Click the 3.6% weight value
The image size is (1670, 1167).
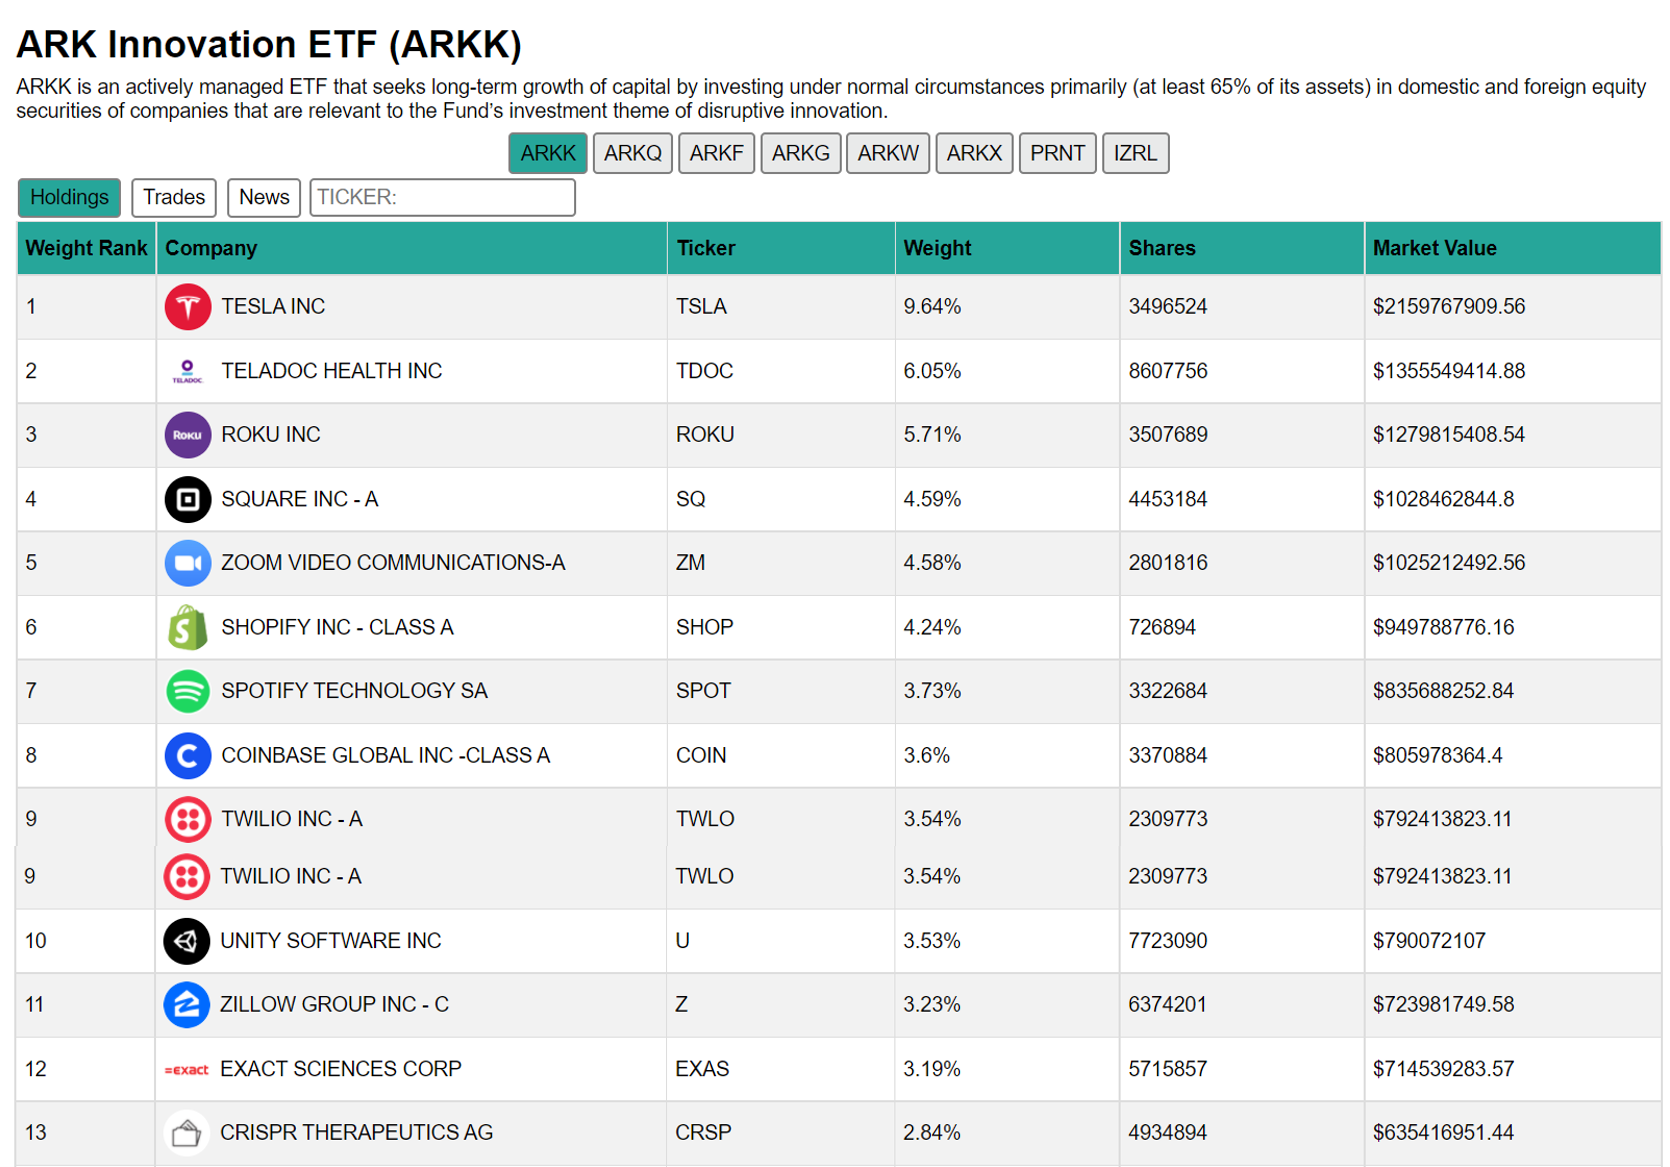[x=927, y=756]
